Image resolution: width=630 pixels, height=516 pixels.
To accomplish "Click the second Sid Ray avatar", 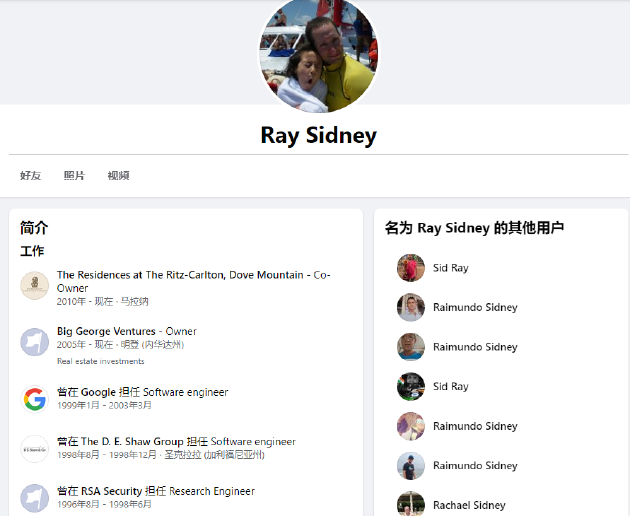I will click(x=411, y=386).
